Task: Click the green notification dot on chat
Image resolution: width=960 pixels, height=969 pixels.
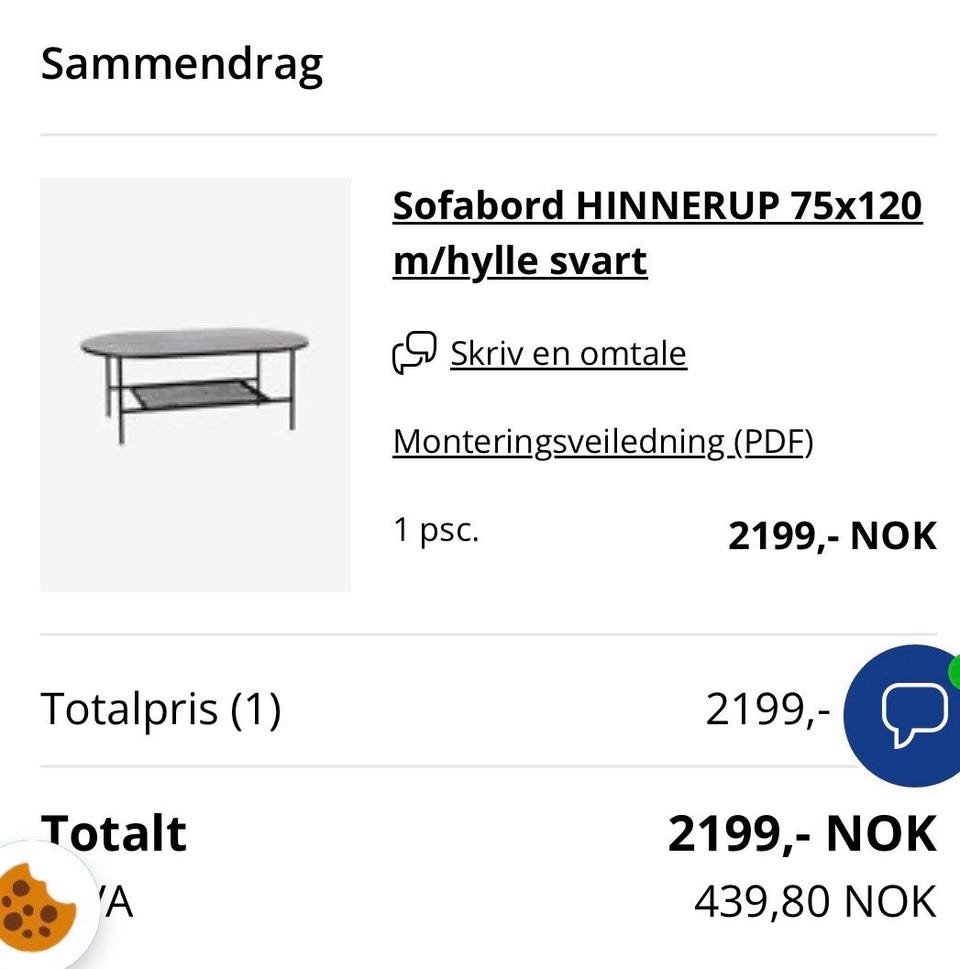Action: (954, 671)
